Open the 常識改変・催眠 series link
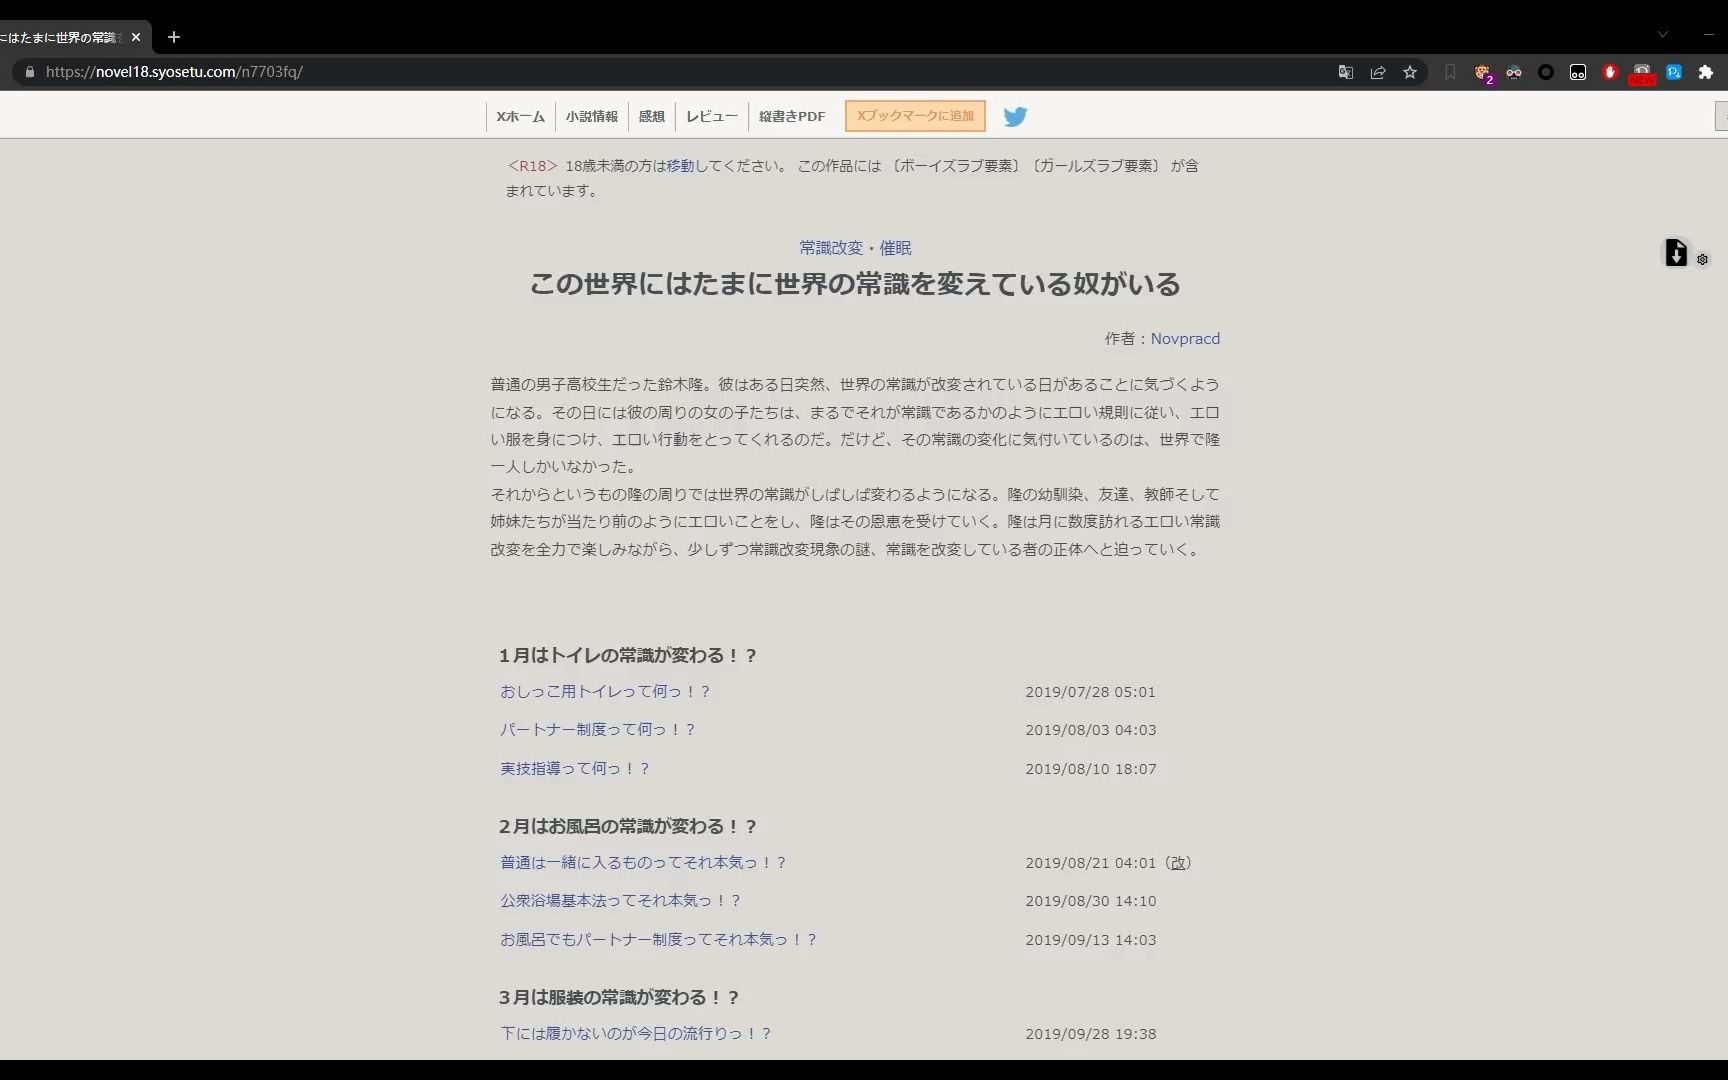 855,248
